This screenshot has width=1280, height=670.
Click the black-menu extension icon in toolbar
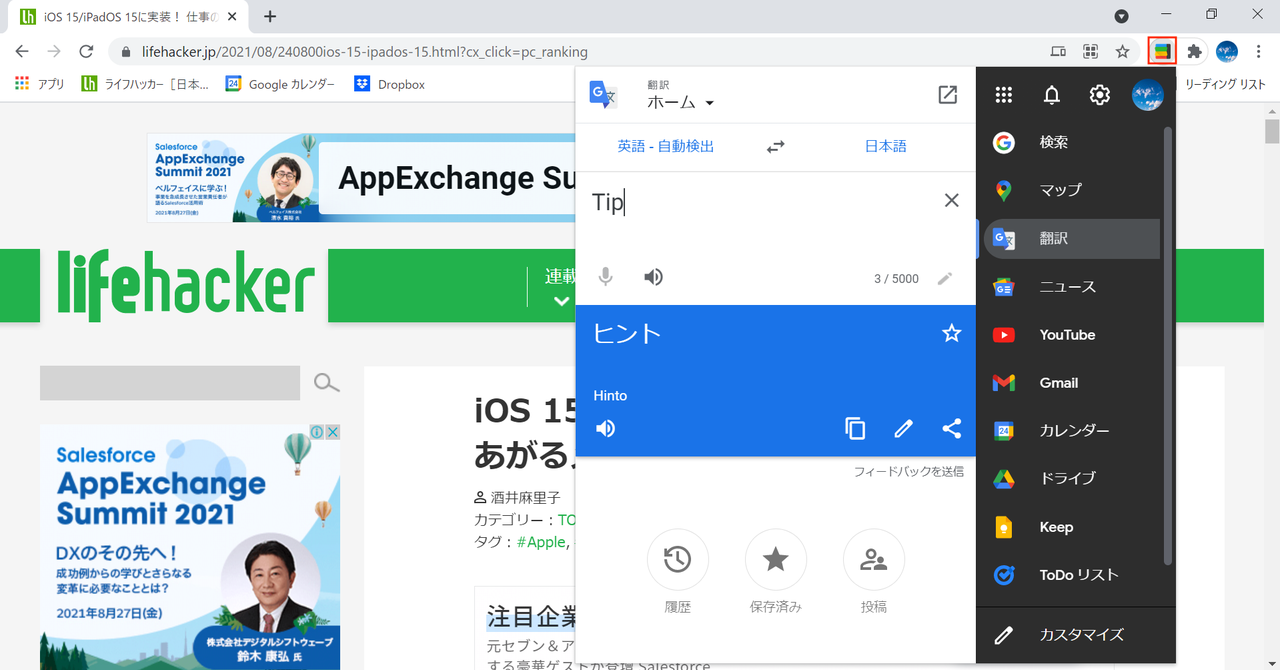pos(1162,52)
